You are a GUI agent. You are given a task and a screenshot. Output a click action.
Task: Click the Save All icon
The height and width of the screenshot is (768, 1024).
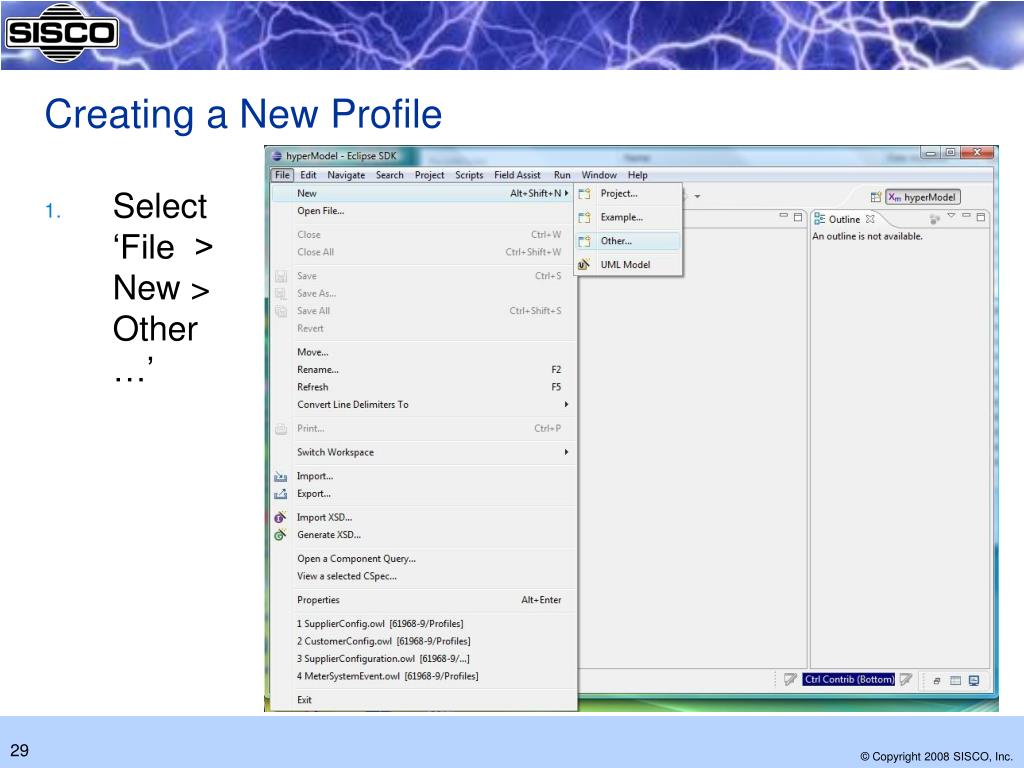point(281,312)
